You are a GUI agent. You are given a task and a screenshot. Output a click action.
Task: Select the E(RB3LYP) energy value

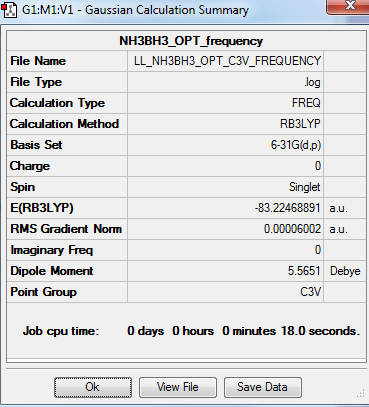click(225, 208)
